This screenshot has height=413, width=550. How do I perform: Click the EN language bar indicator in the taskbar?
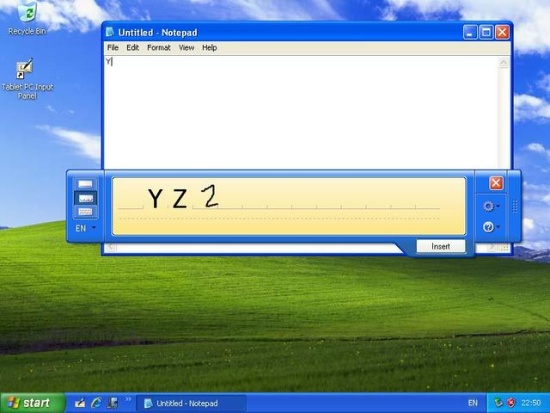pyautogui.click(x=472, y=403)
